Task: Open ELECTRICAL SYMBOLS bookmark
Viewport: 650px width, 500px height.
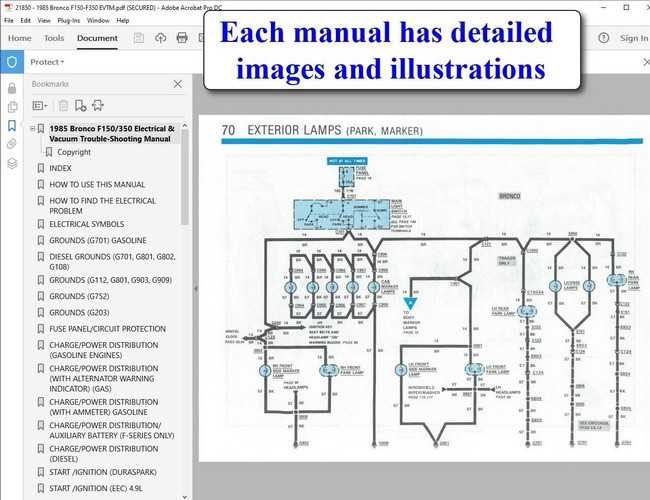Action: (87, 224)
